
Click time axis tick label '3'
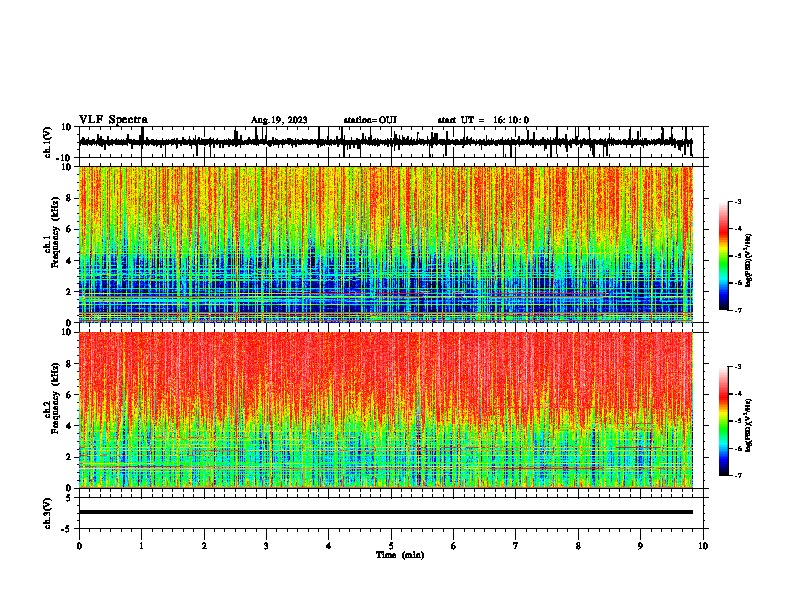coord(266,546)
